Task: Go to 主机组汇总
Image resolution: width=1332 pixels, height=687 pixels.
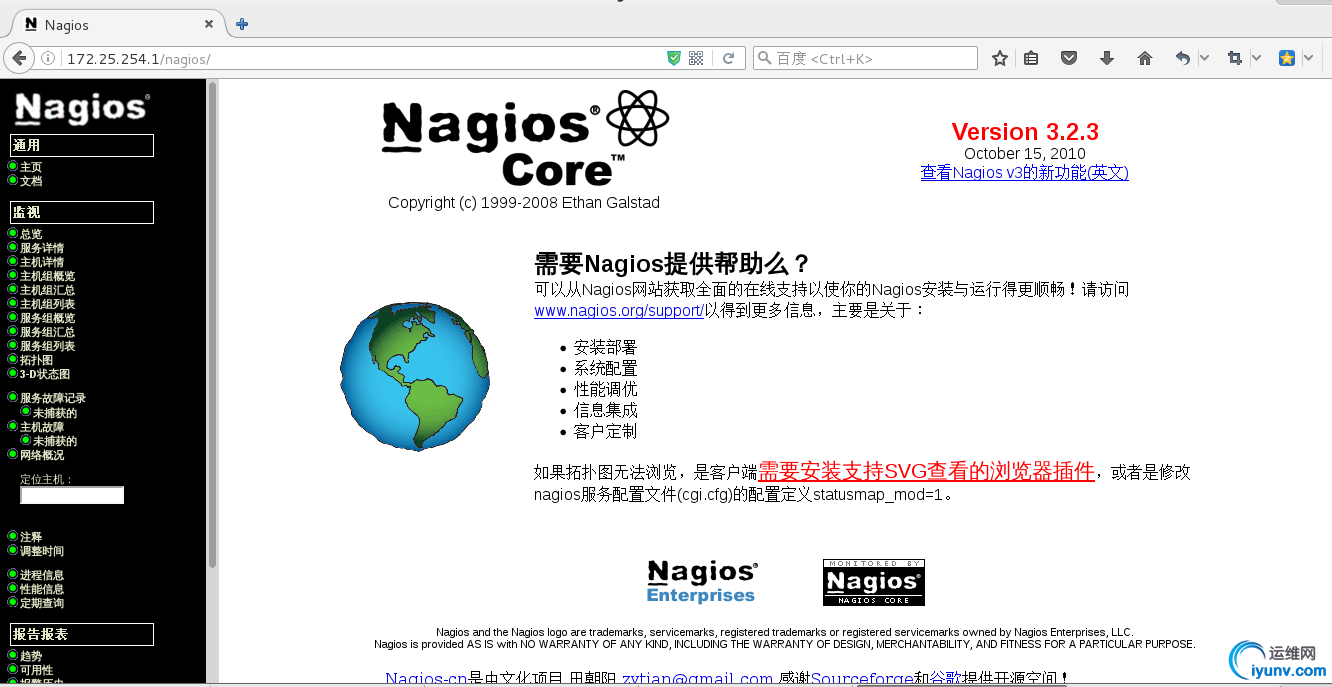Action: click(47, 290)
